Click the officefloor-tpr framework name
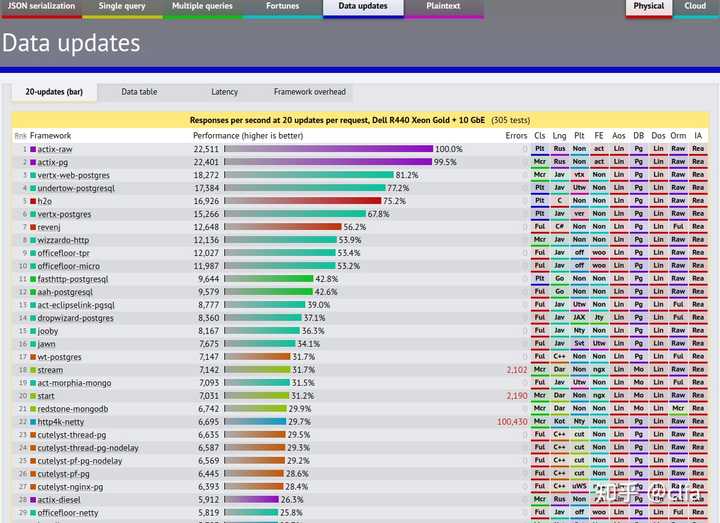The height and width of the screenshot is (523, 720). (63, 253)
